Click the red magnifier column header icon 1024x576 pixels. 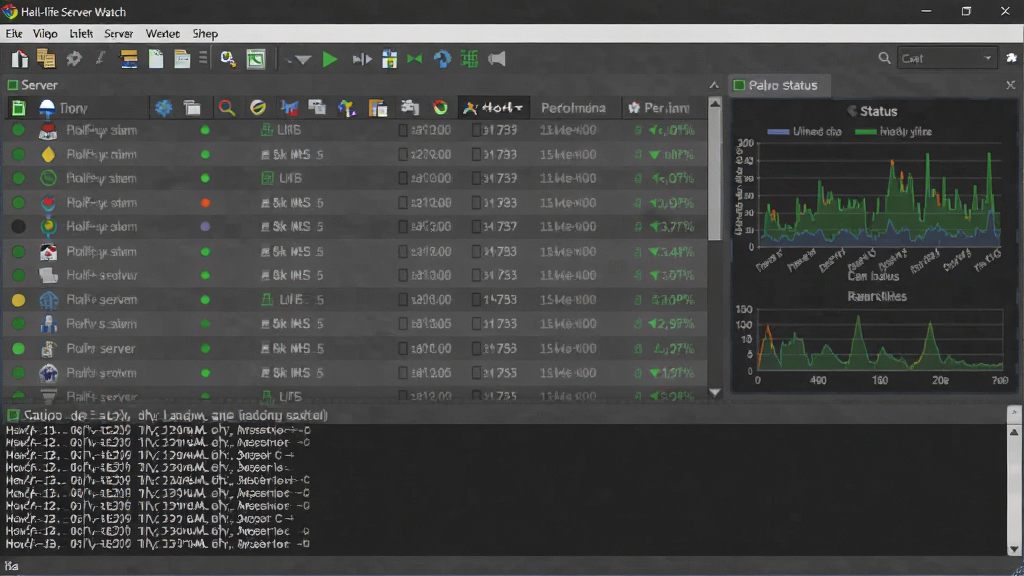[x=227, y=108]
